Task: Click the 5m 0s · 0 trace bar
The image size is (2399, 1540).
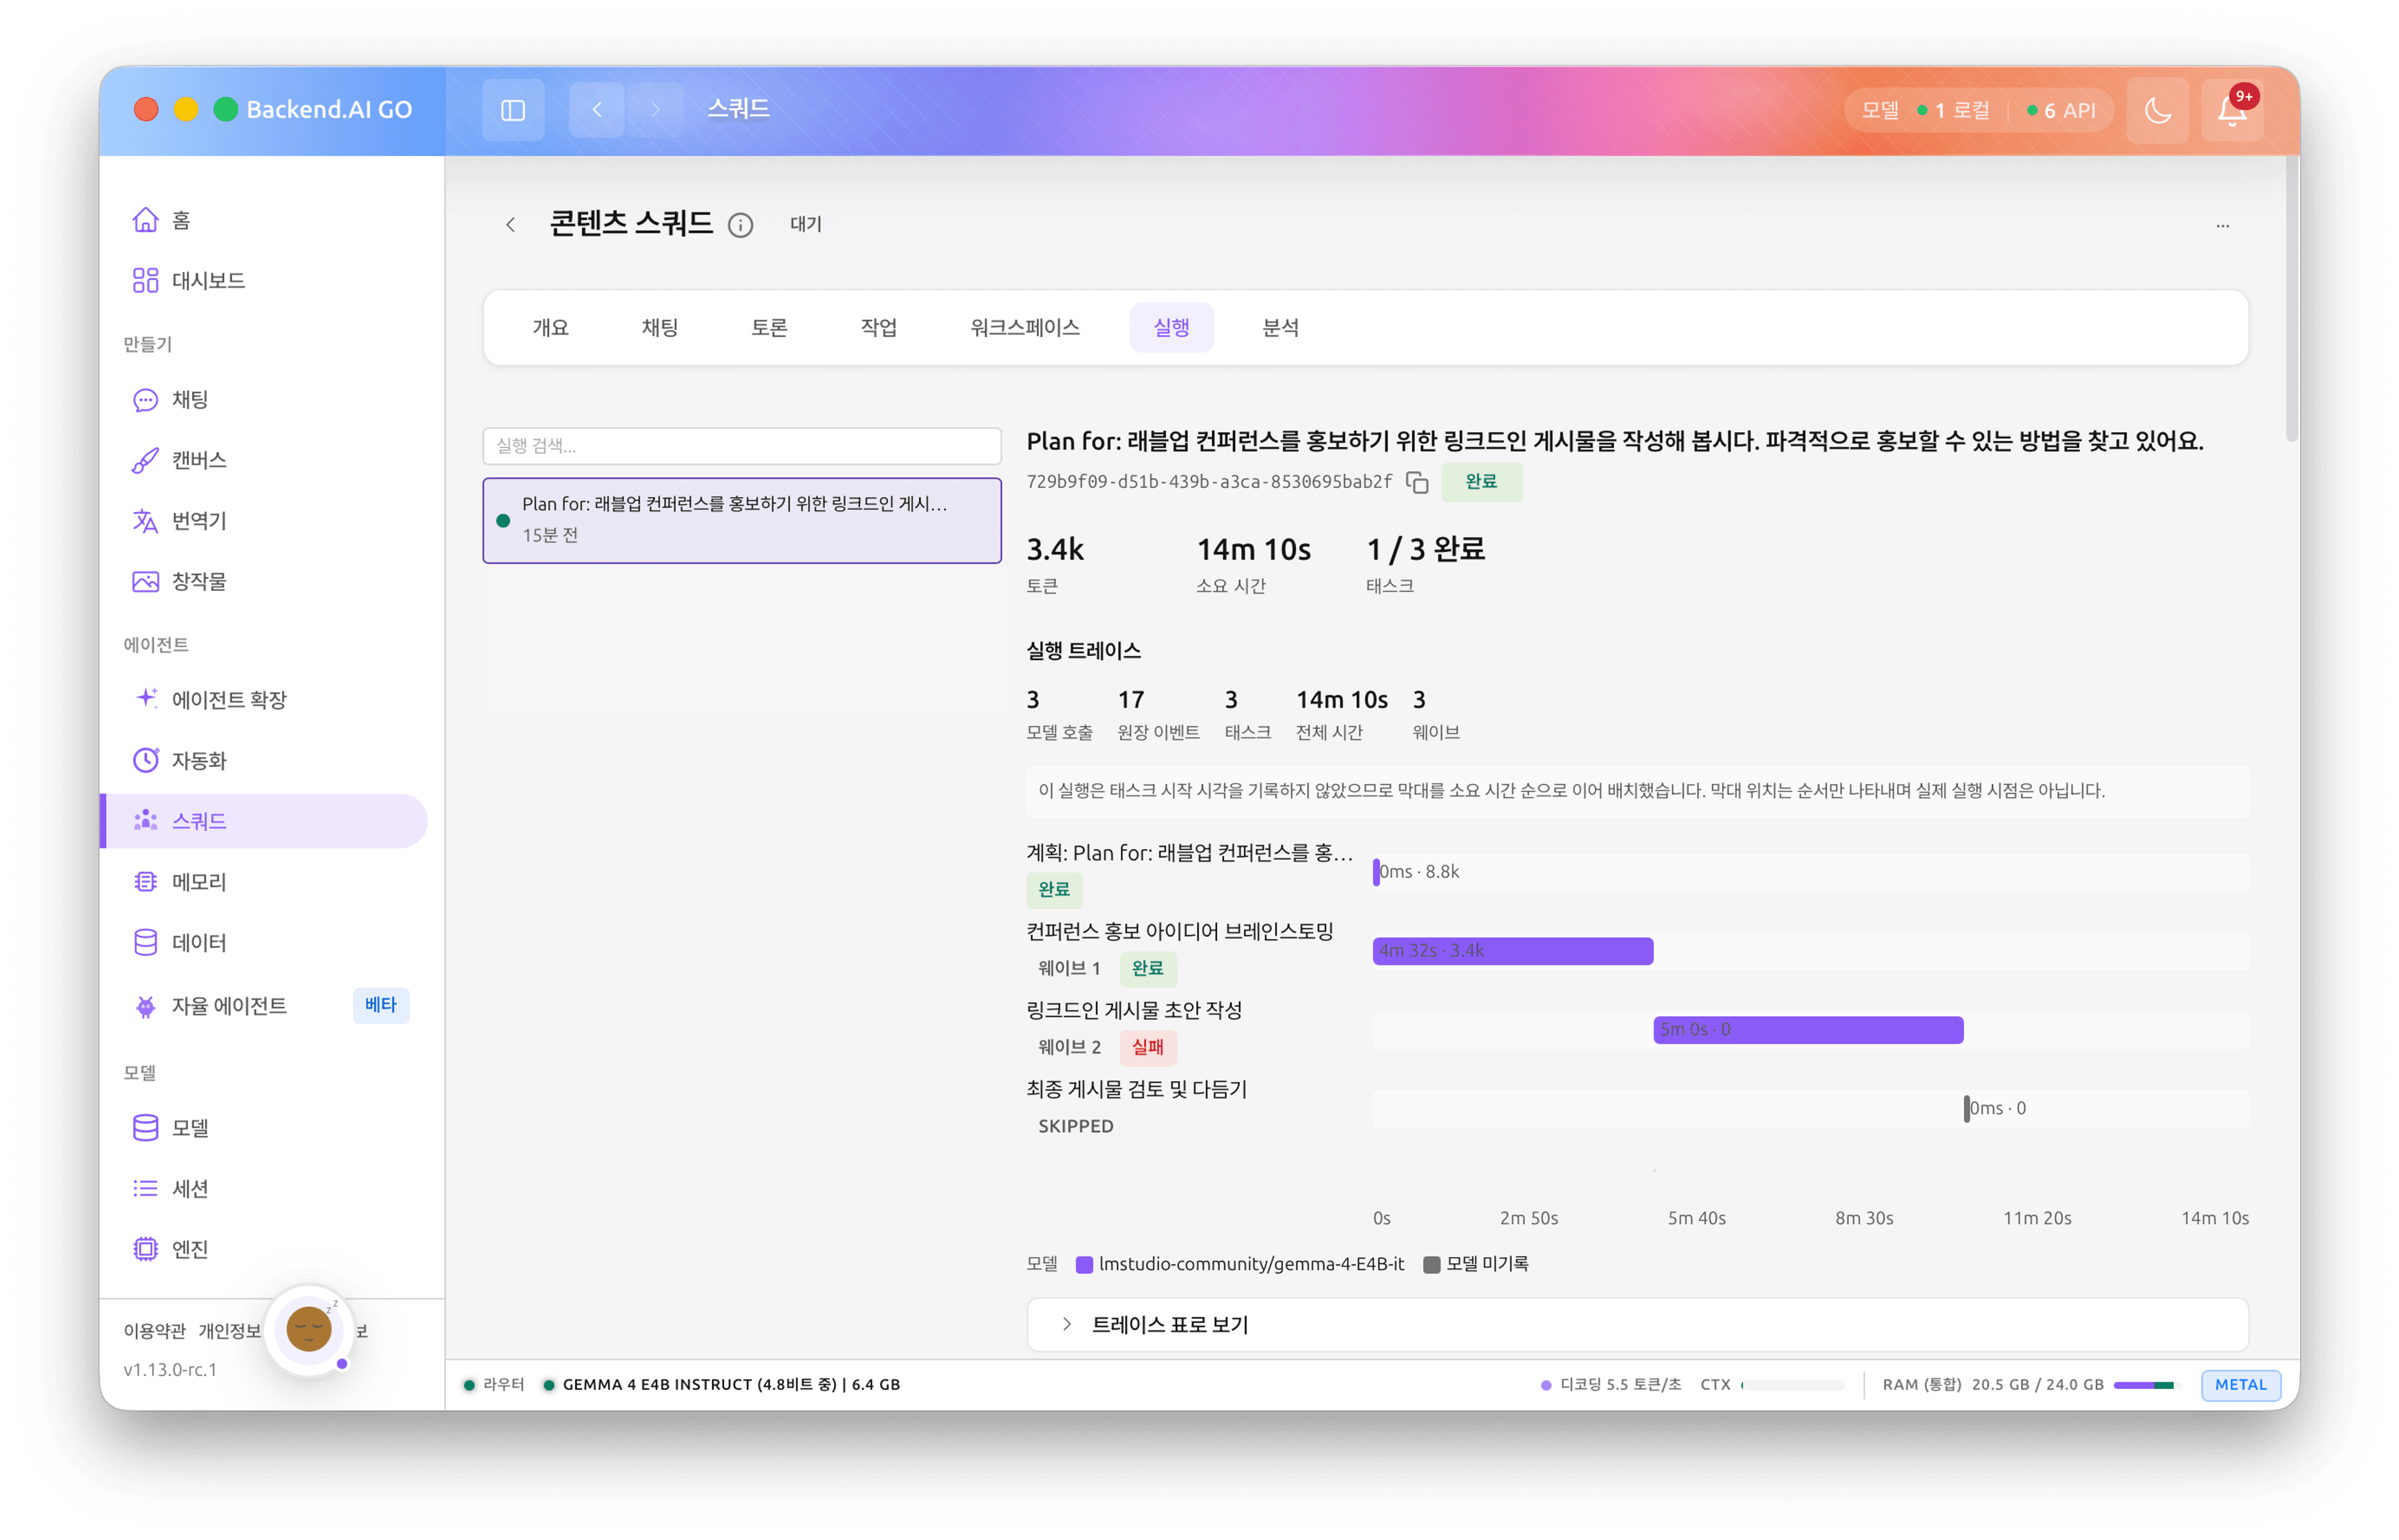Action: (x=1809, y=1030)
